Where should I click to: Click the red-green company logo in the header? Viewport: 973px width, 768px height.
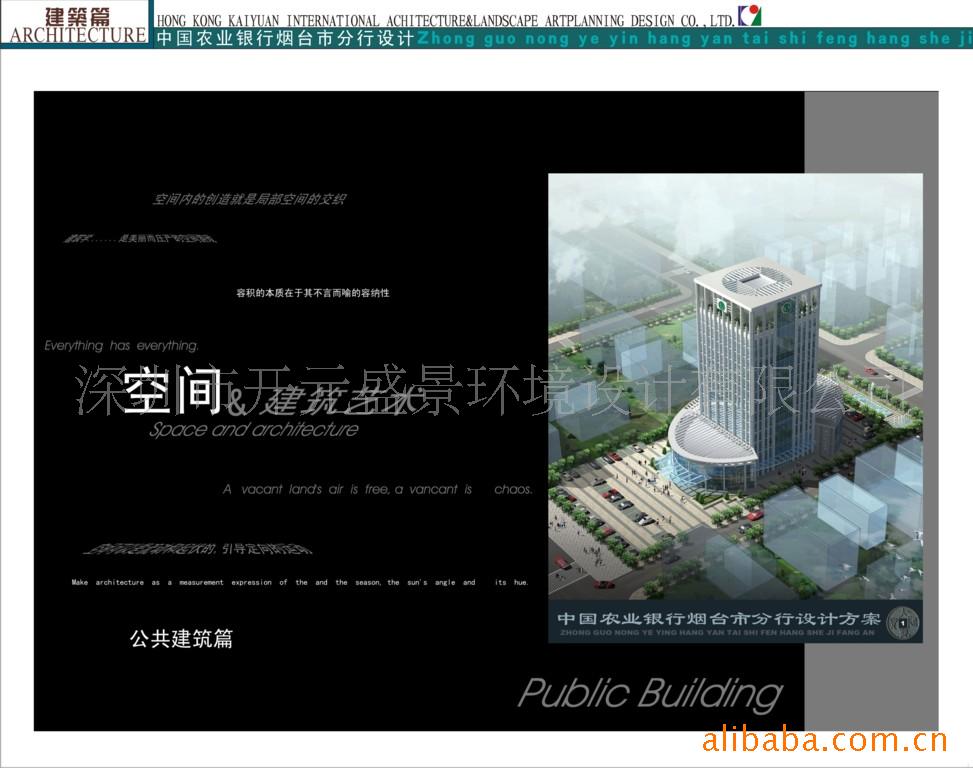[x=750, y=16]
